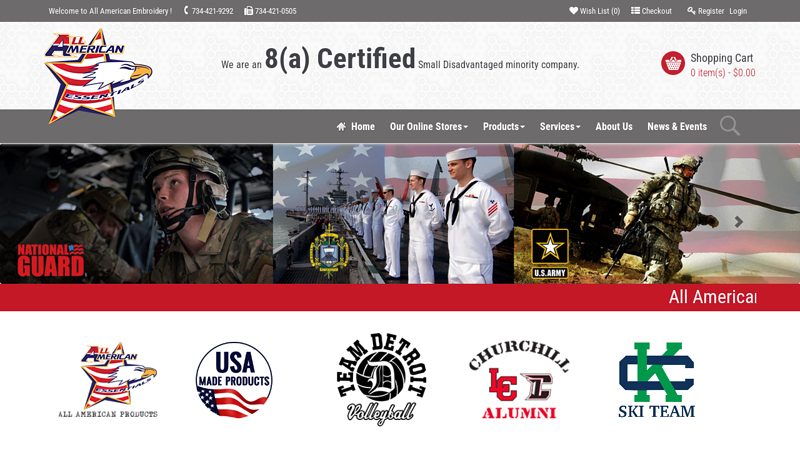The width and height of the screenshot is (800, 450).
Task: Click the fax machine icon
Action: pyautogui.click(x=248, y=10)
